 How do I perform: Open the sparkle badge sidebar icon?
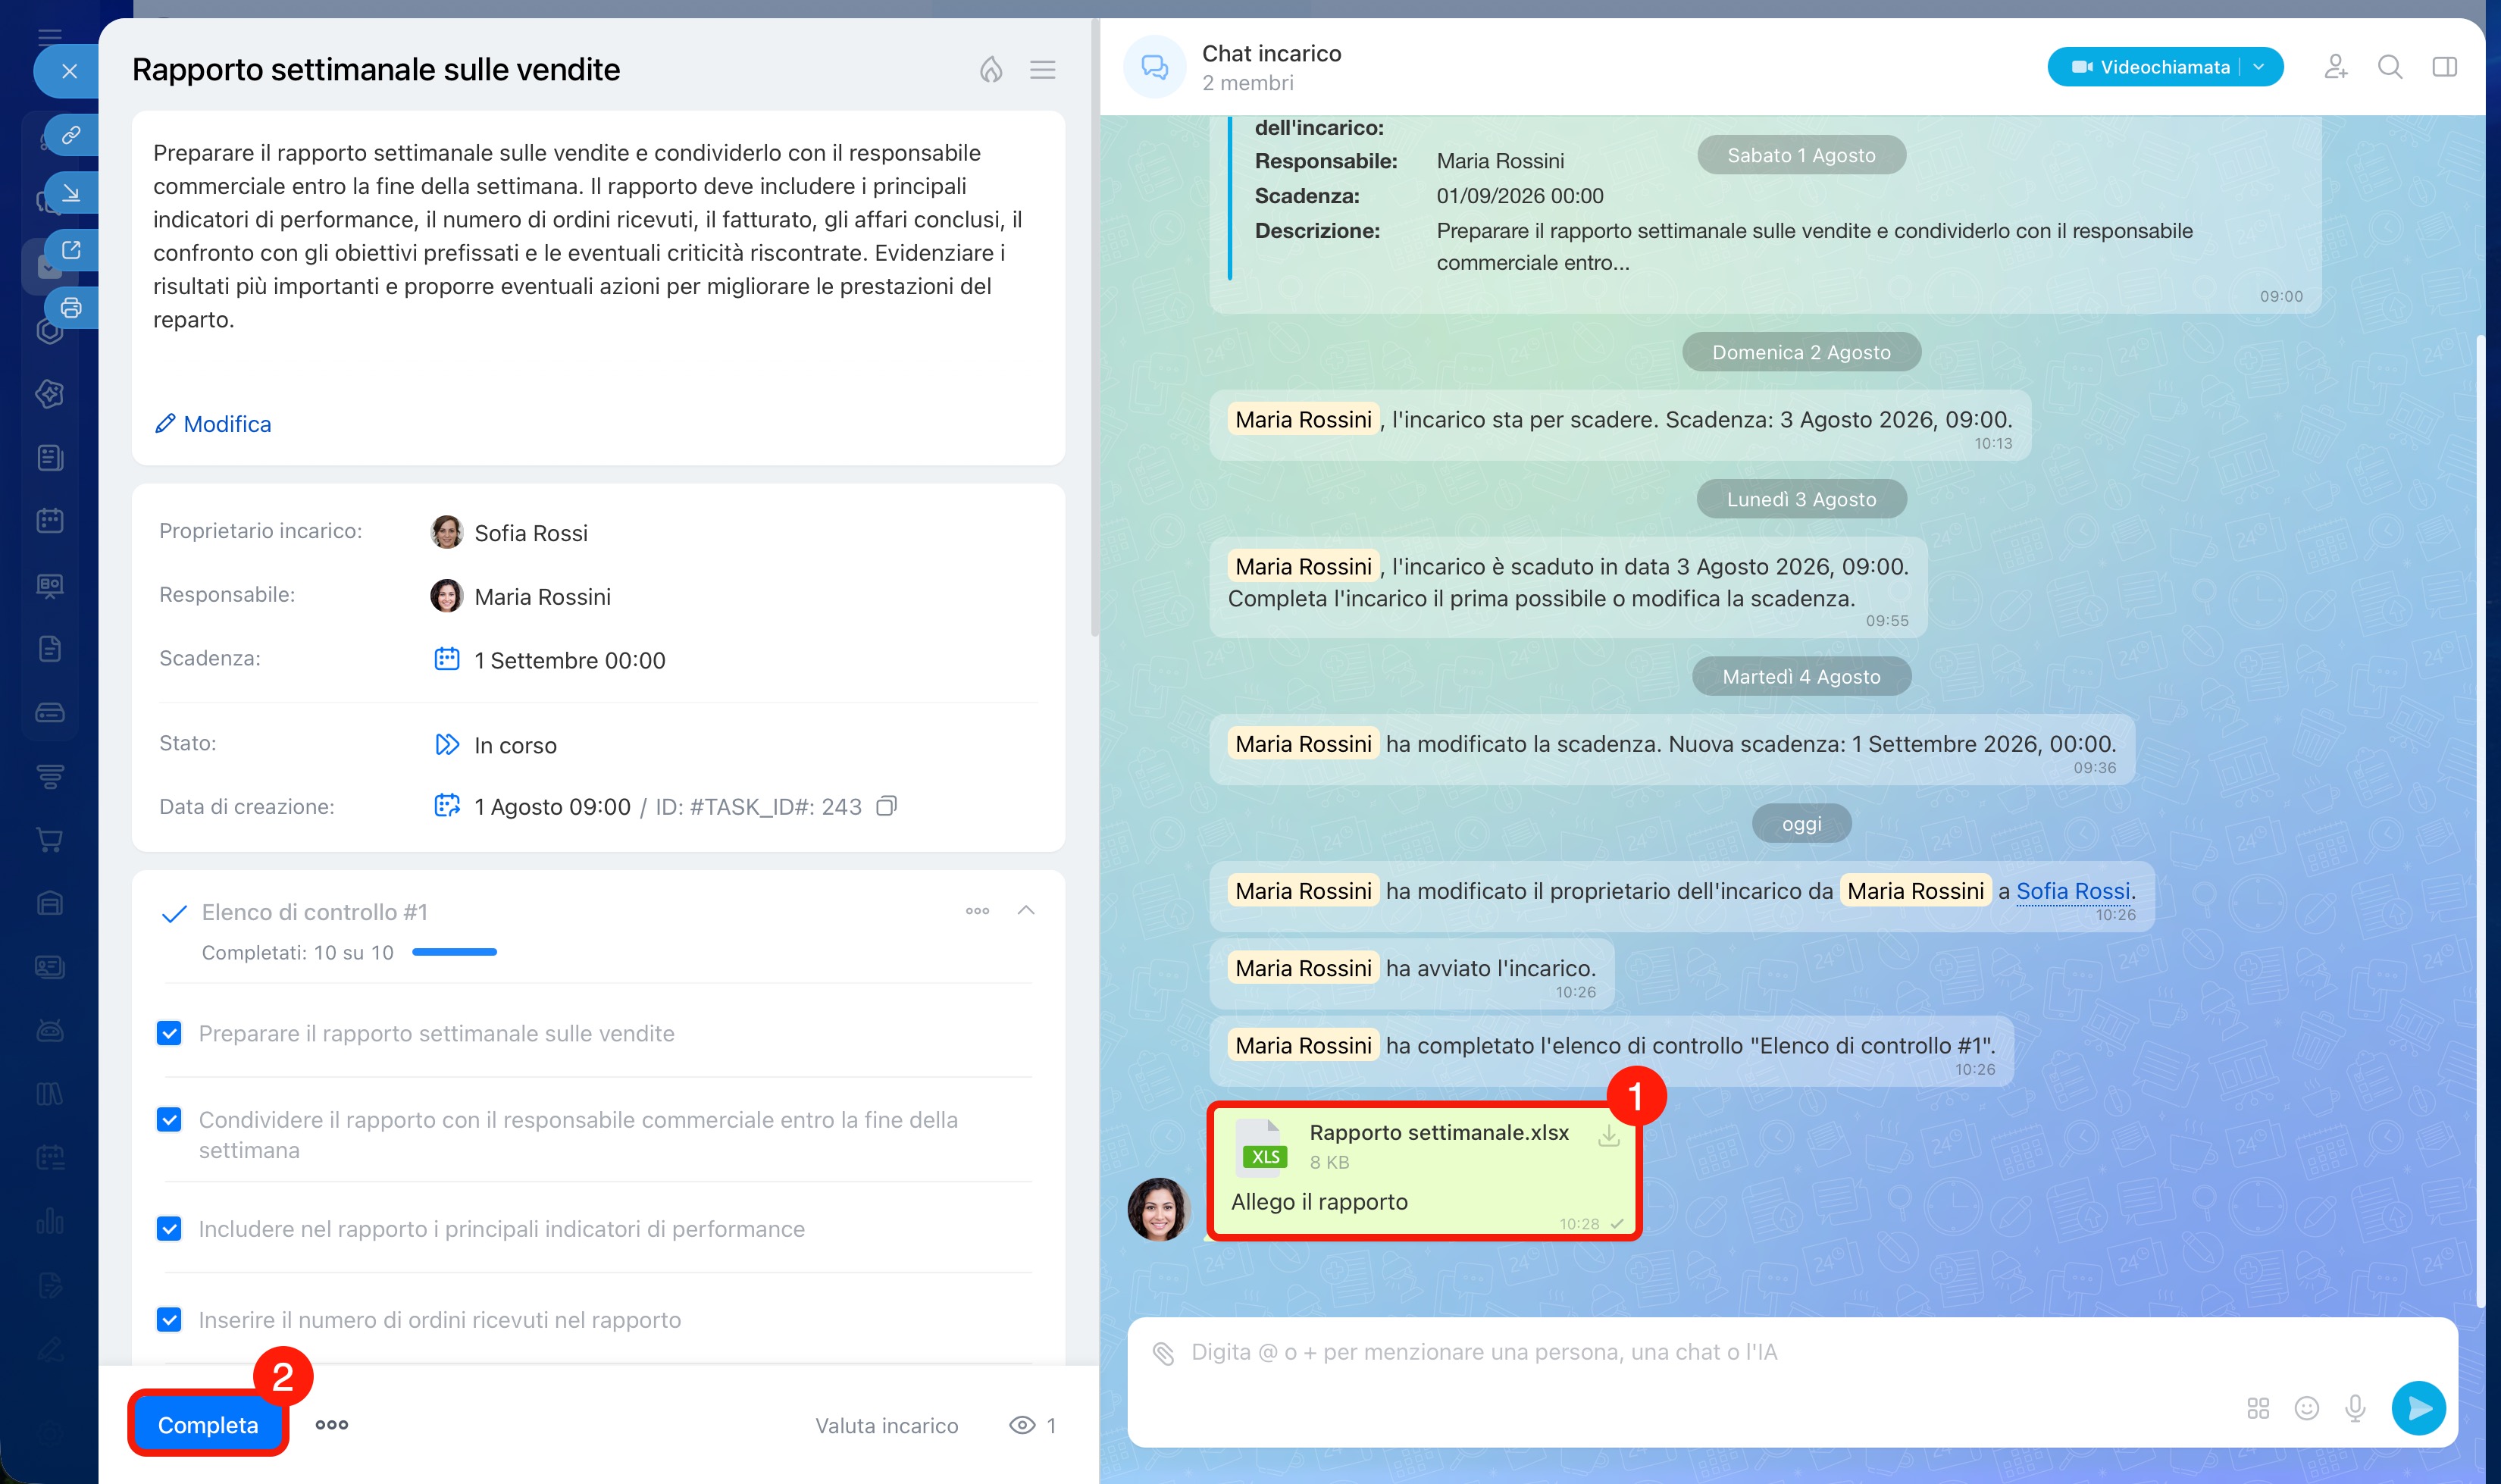pos(50,393)
